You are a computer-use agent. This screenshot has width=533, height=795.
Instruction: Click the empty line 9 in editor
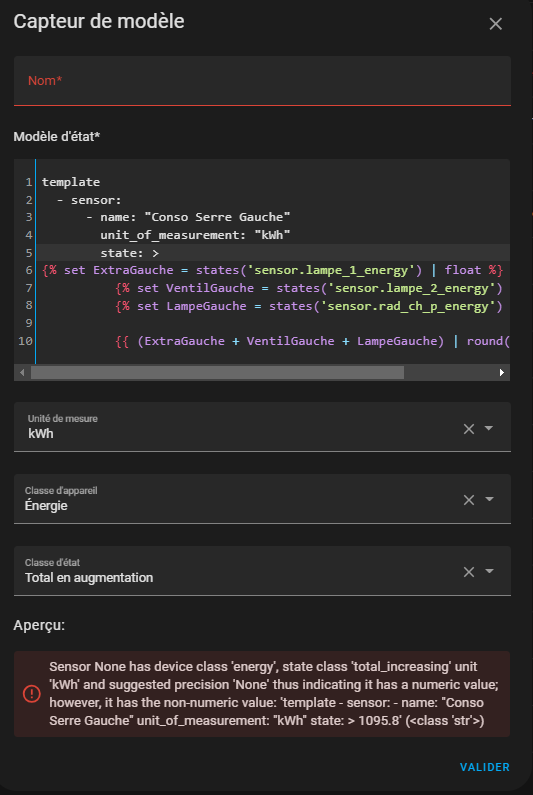point(273,323)
